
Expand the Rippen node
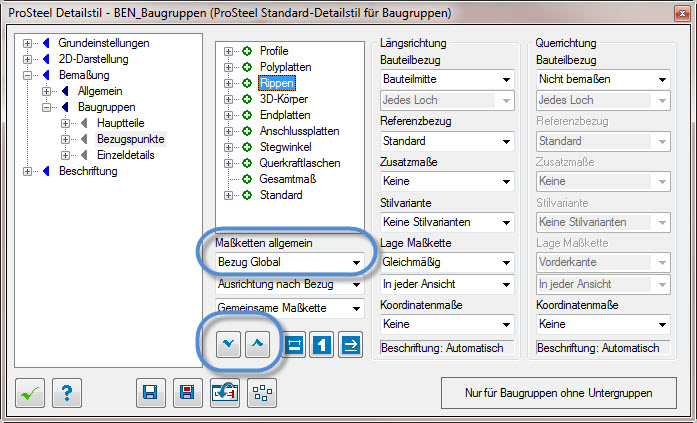coord(228,83)
